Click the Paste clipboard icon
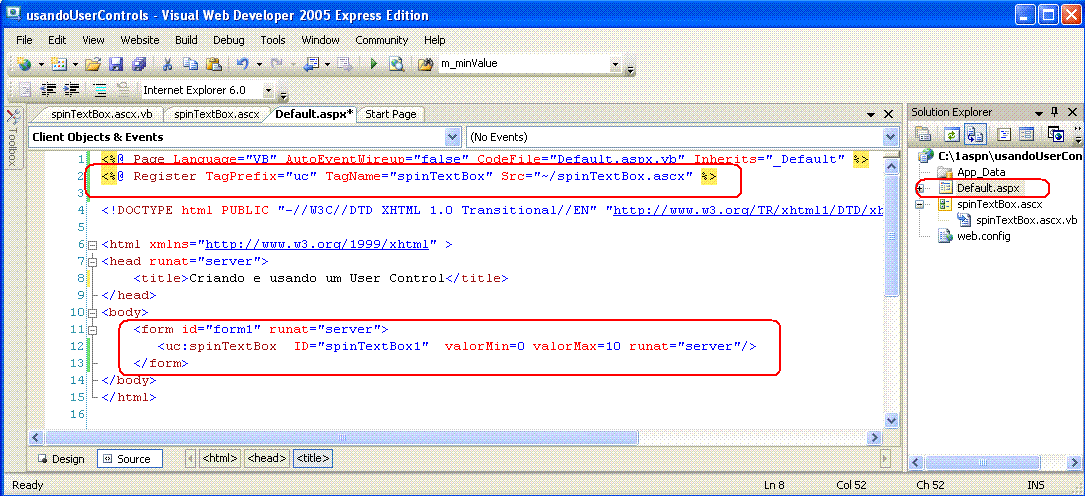1085x496 pixels. coord(214,64)
